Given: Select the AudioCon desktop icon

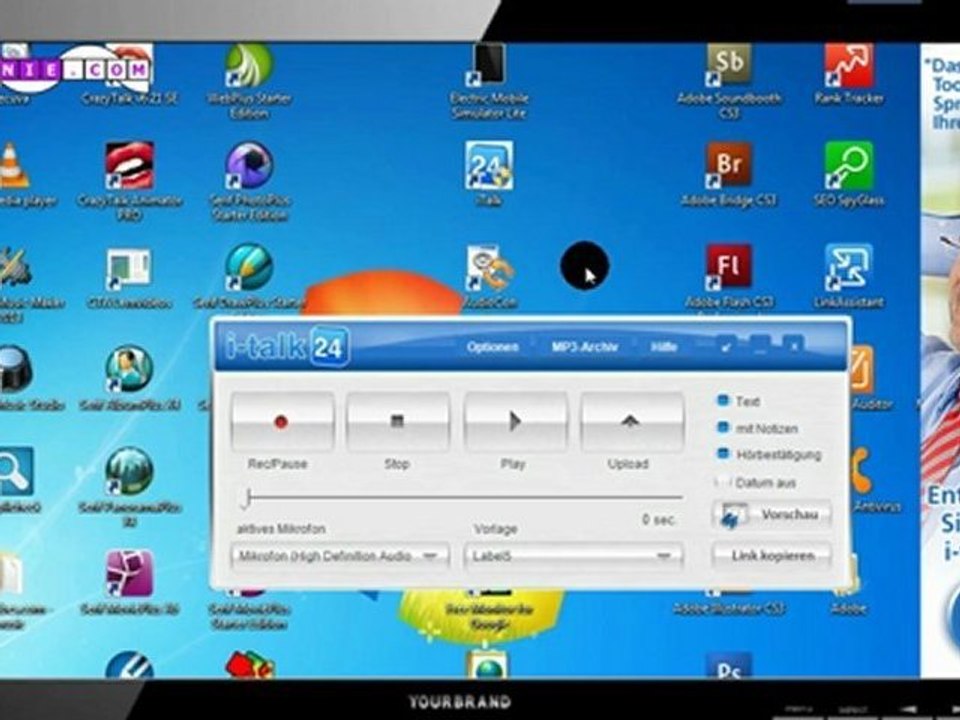Looking at the screenshot, I should (490, 277).
